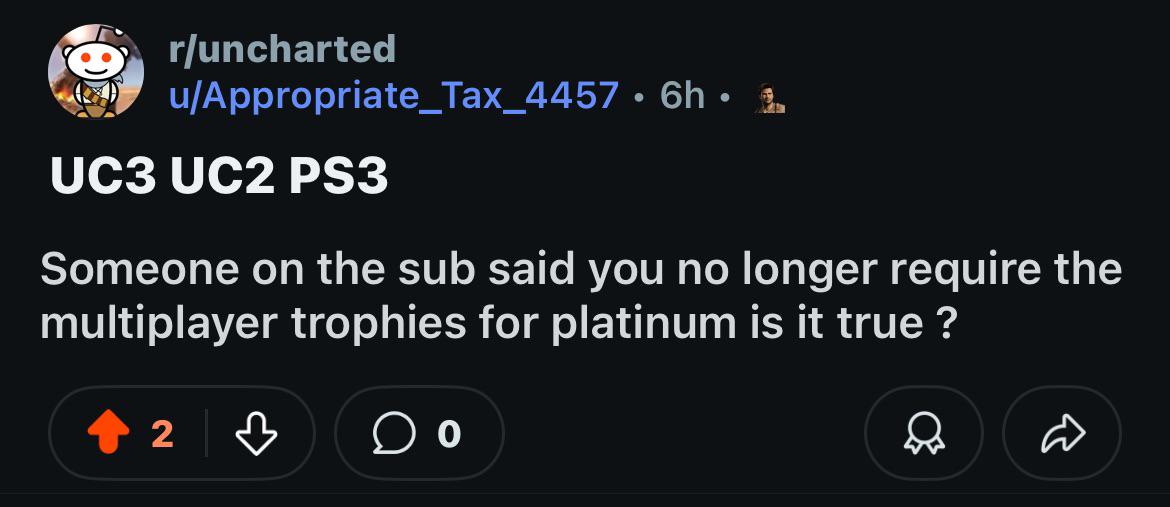Click the rounded award button outline

click(x=923, y=433)
